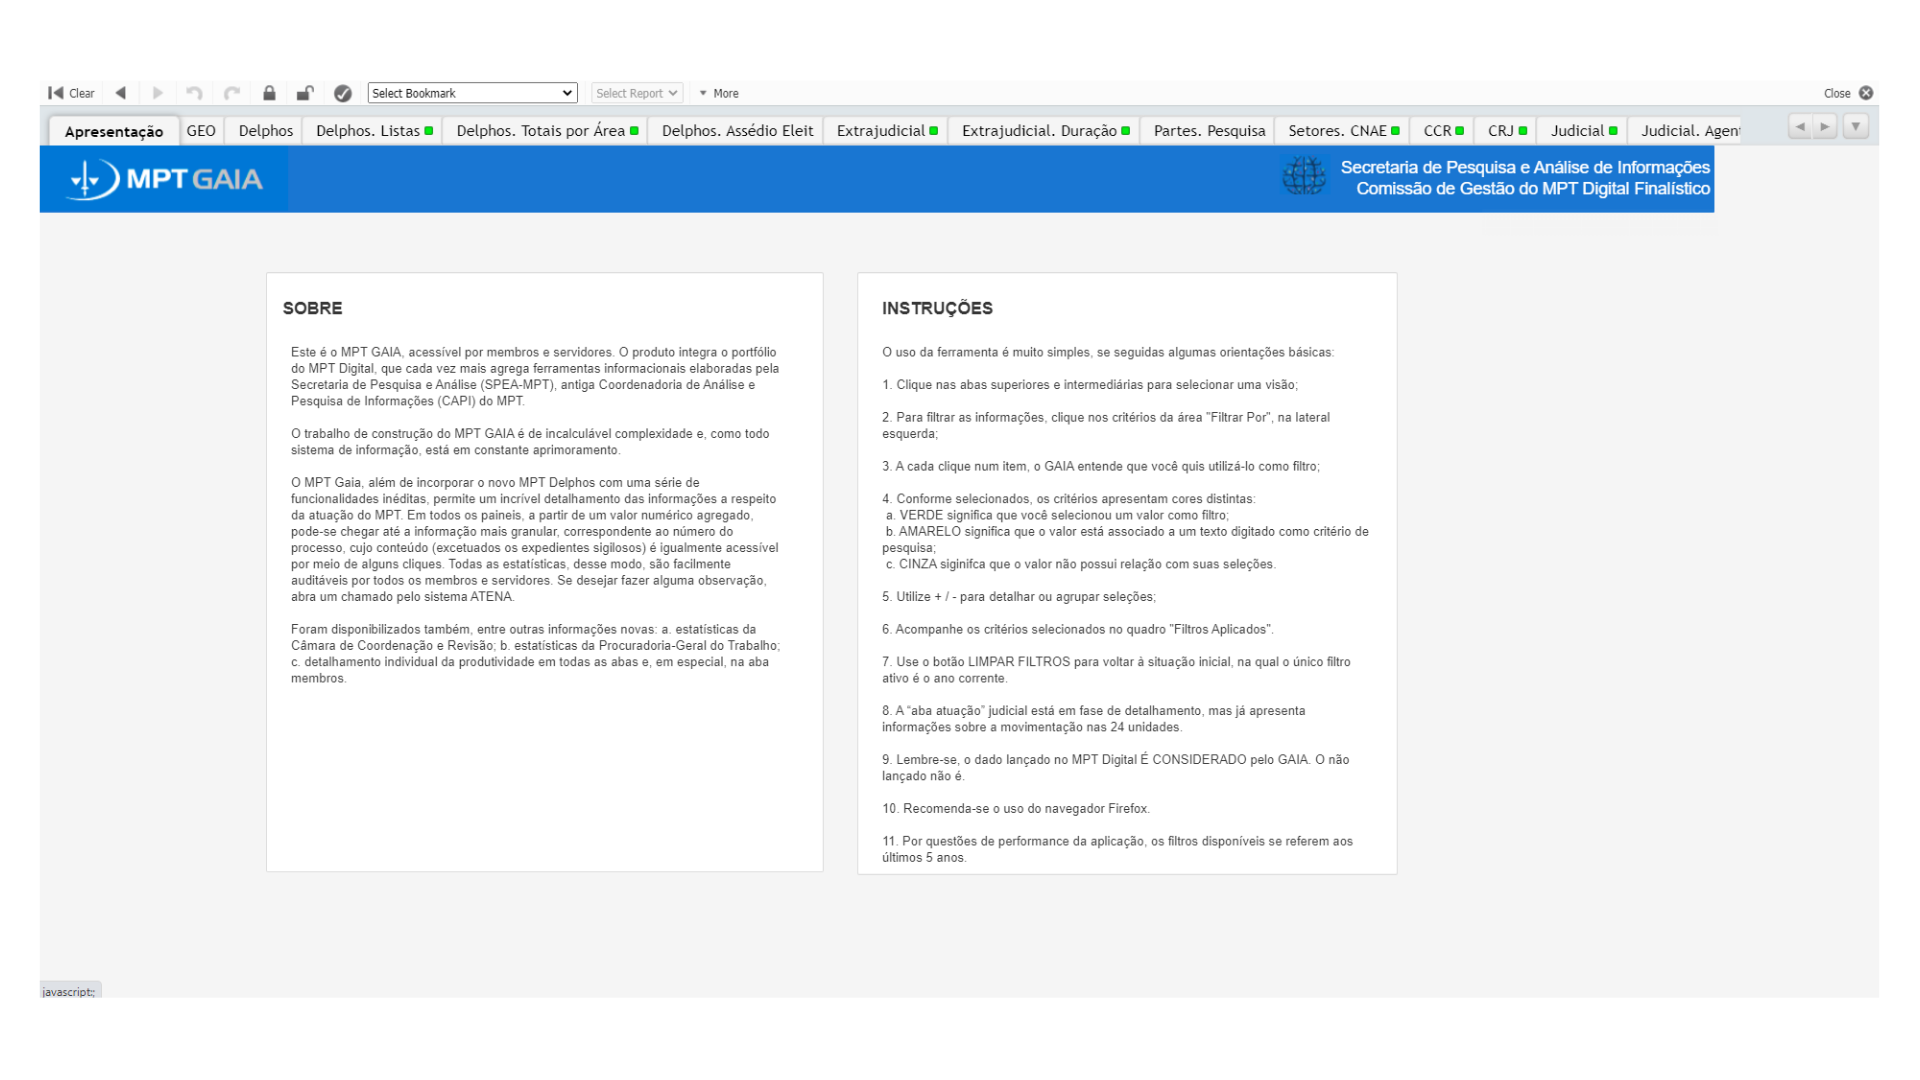Click the Forward arrow icon
This screenshot has height=1080, width=1920.
click(157, 93)
